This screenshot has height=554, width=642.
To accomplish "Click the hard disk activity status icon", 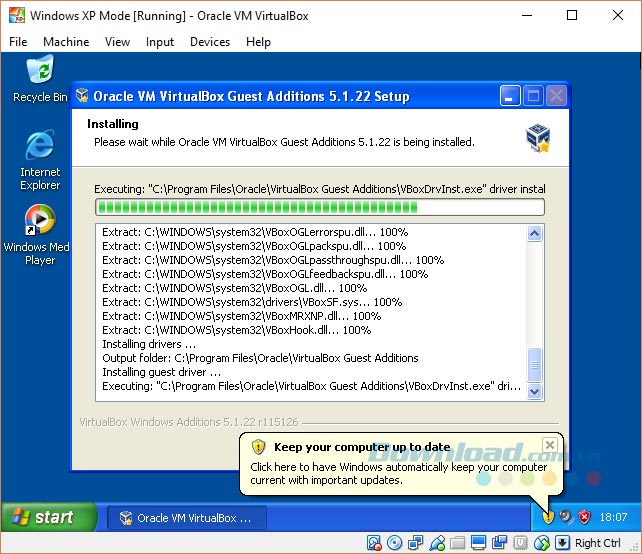I will (374, 543).
